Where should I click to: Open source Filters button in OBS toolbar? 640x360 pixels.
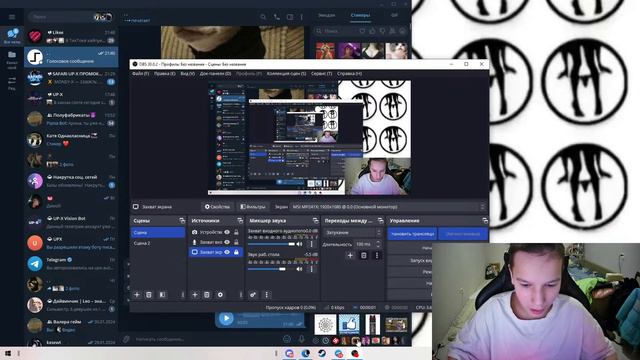[x=253, y=207]
